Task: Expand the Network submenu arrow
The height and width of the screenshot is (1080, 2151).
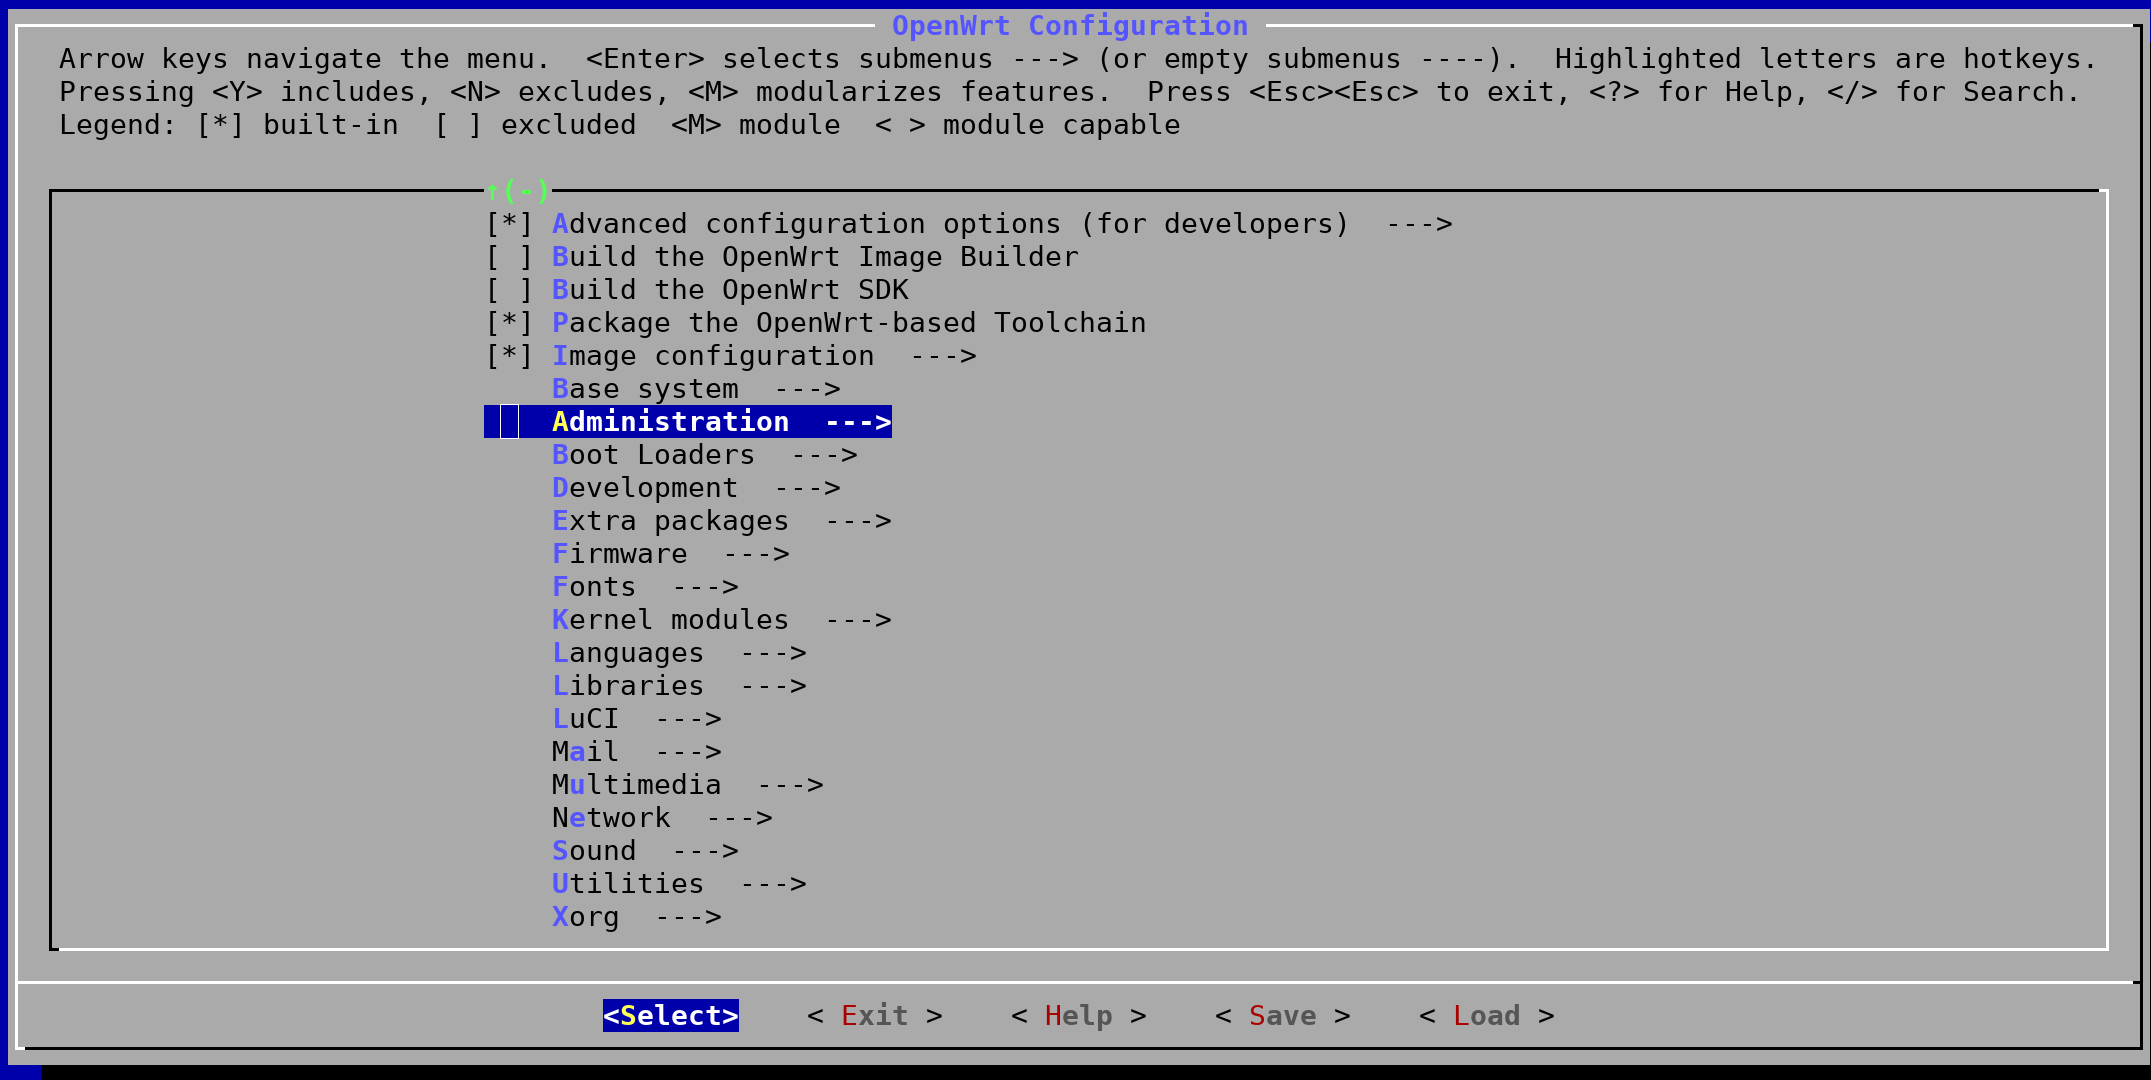Action: click(x=739, y=818)
